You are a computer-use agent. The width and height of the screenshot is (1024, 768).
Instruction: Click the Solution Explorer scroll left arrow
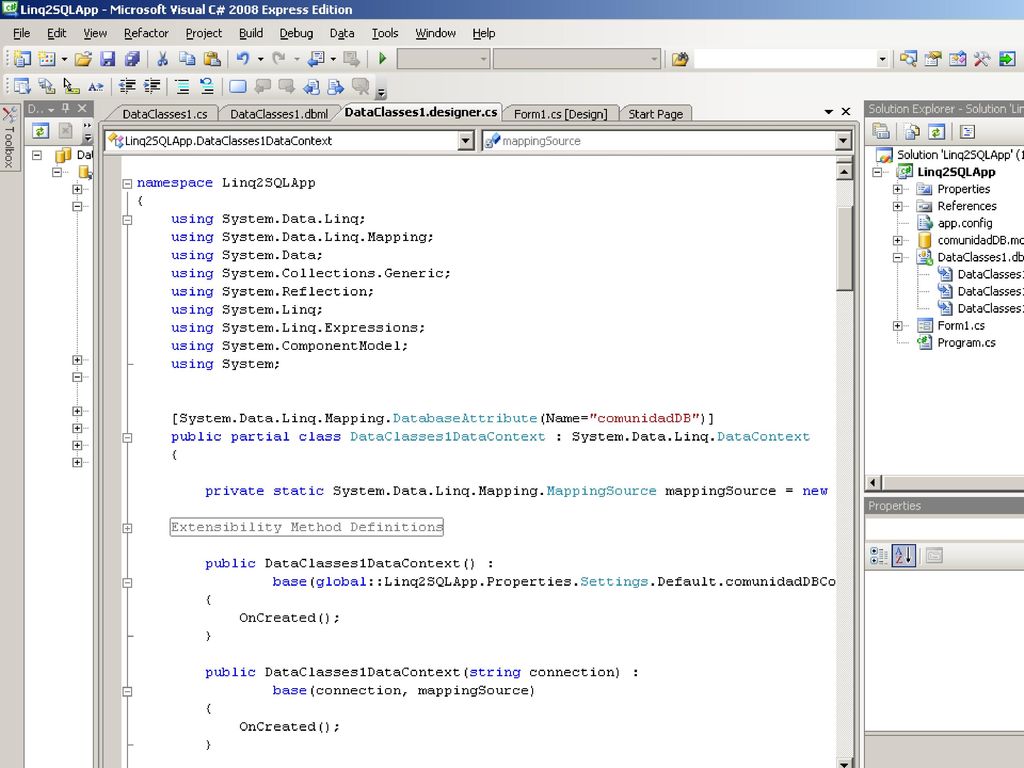point(874,483)
